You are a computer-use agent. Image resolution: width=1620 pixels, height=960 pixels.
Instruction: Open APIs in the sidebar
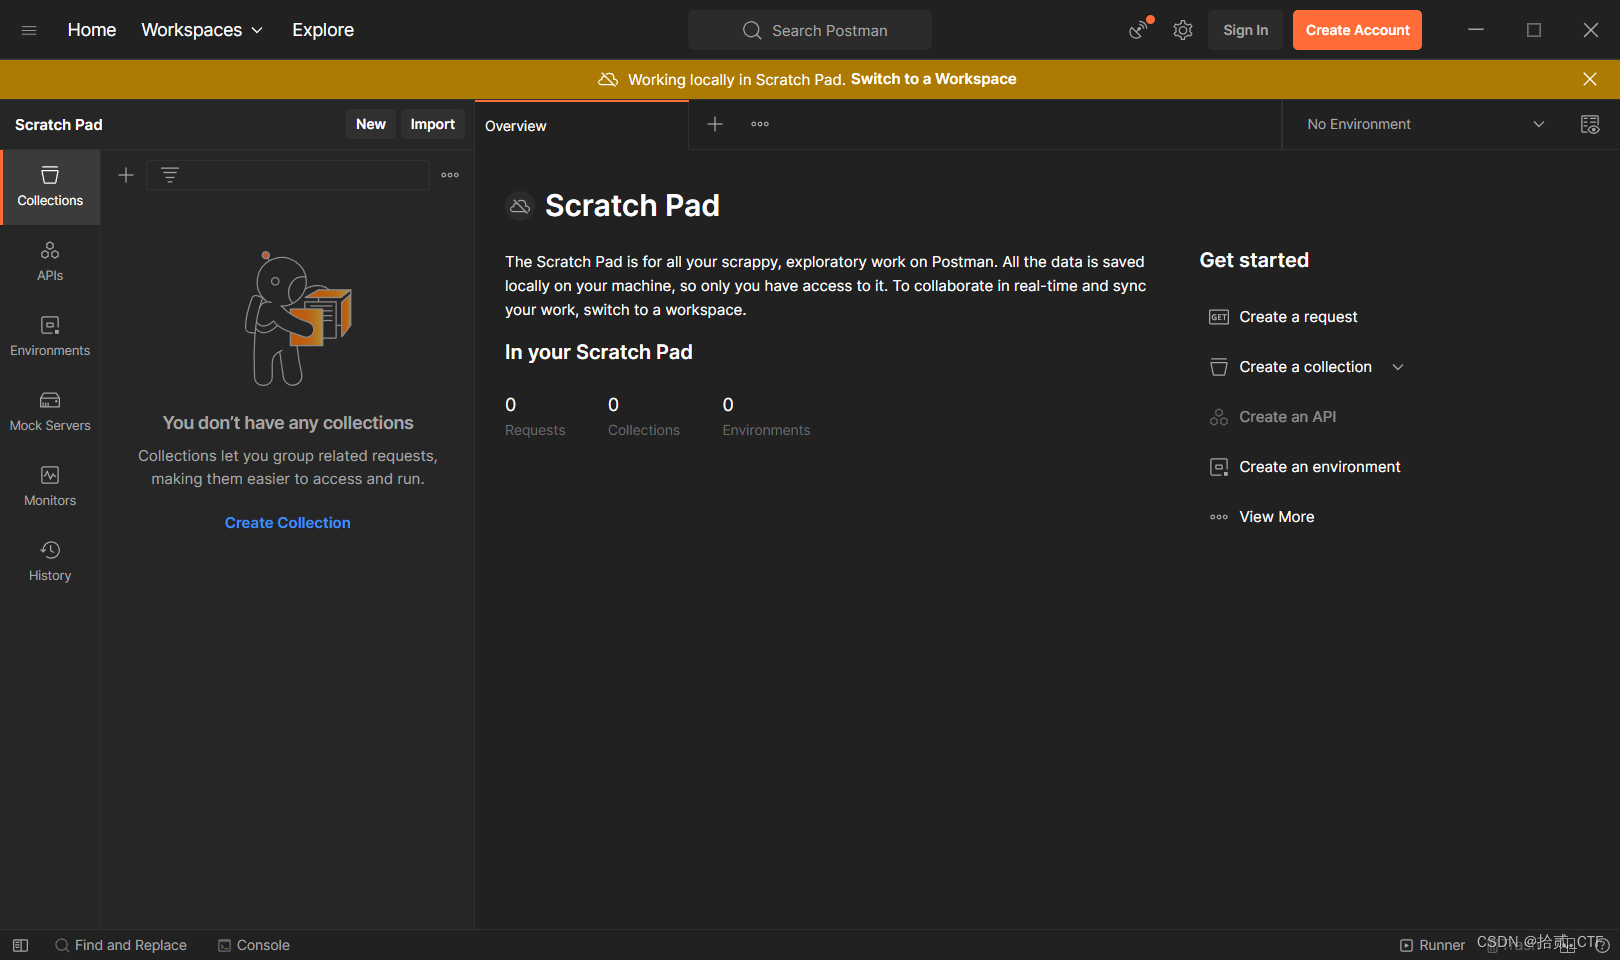pyautogui.click(x=50, y=262)
